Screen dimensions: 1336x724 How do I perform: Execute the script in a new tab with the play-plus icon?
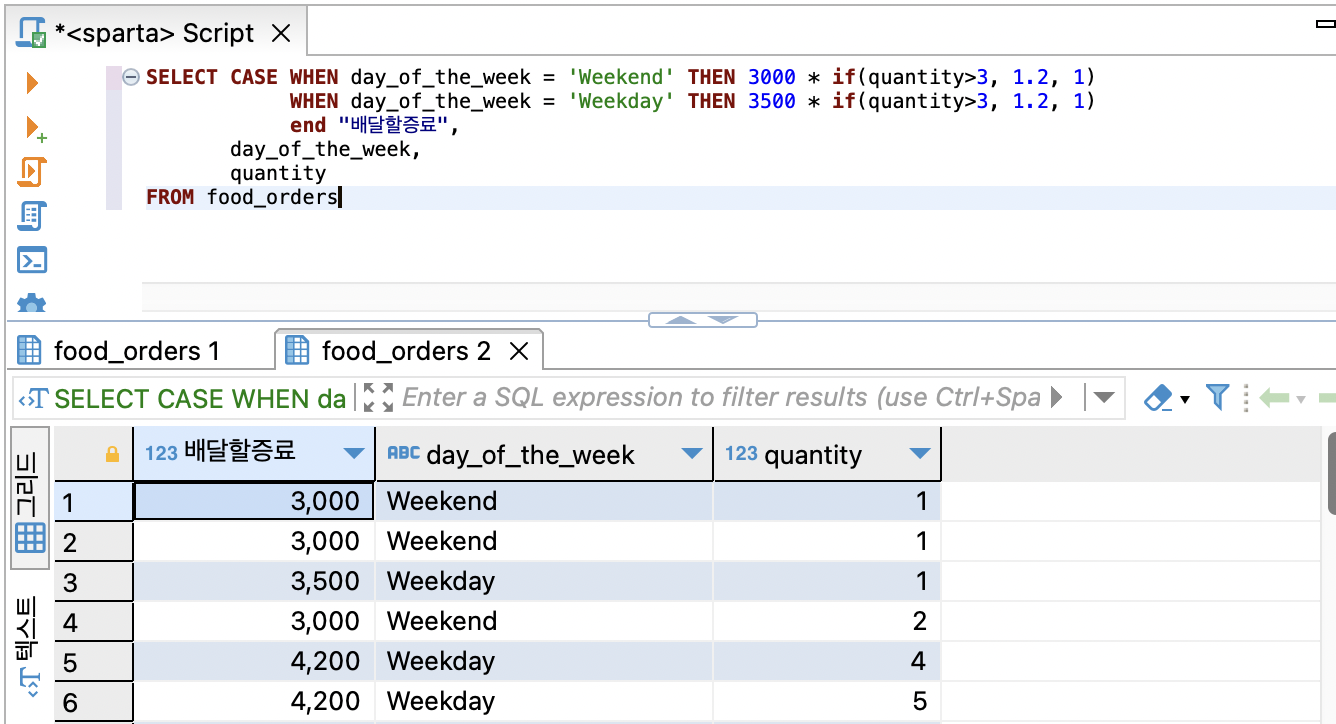(34, 128)
